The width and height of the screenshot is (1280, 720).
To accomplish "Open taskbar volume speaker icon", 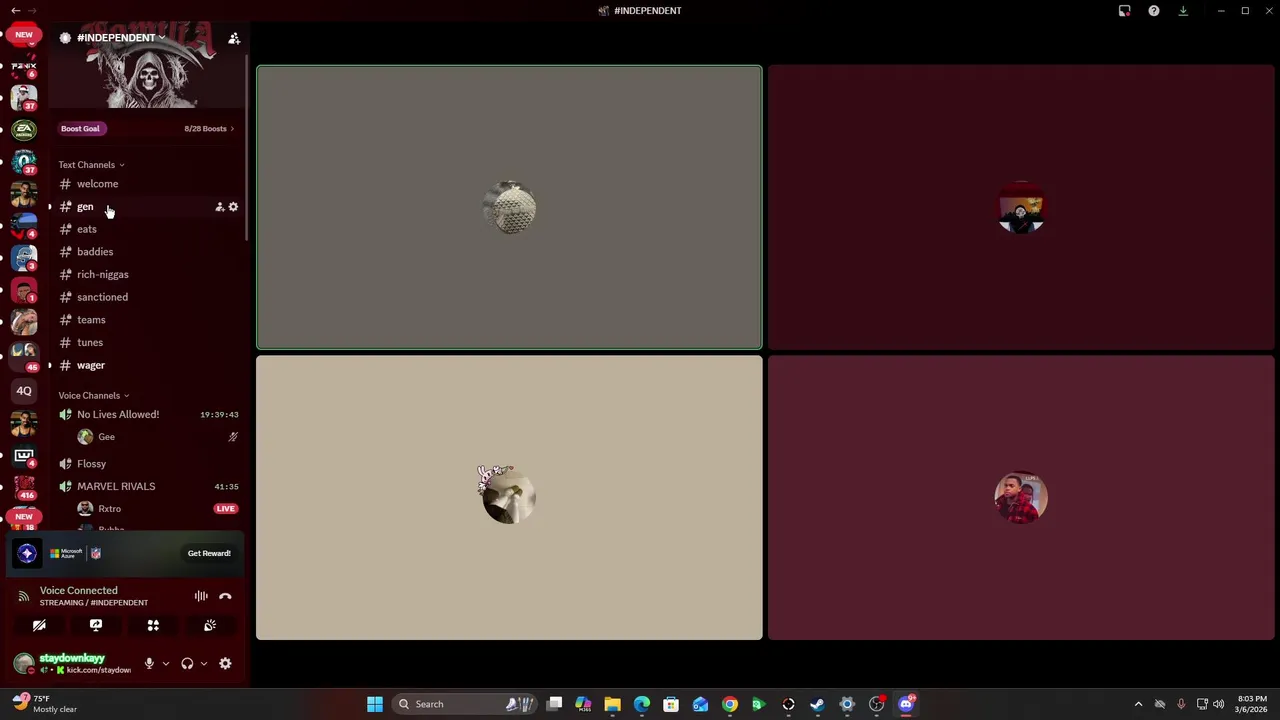I will [x=1219, y=704].
